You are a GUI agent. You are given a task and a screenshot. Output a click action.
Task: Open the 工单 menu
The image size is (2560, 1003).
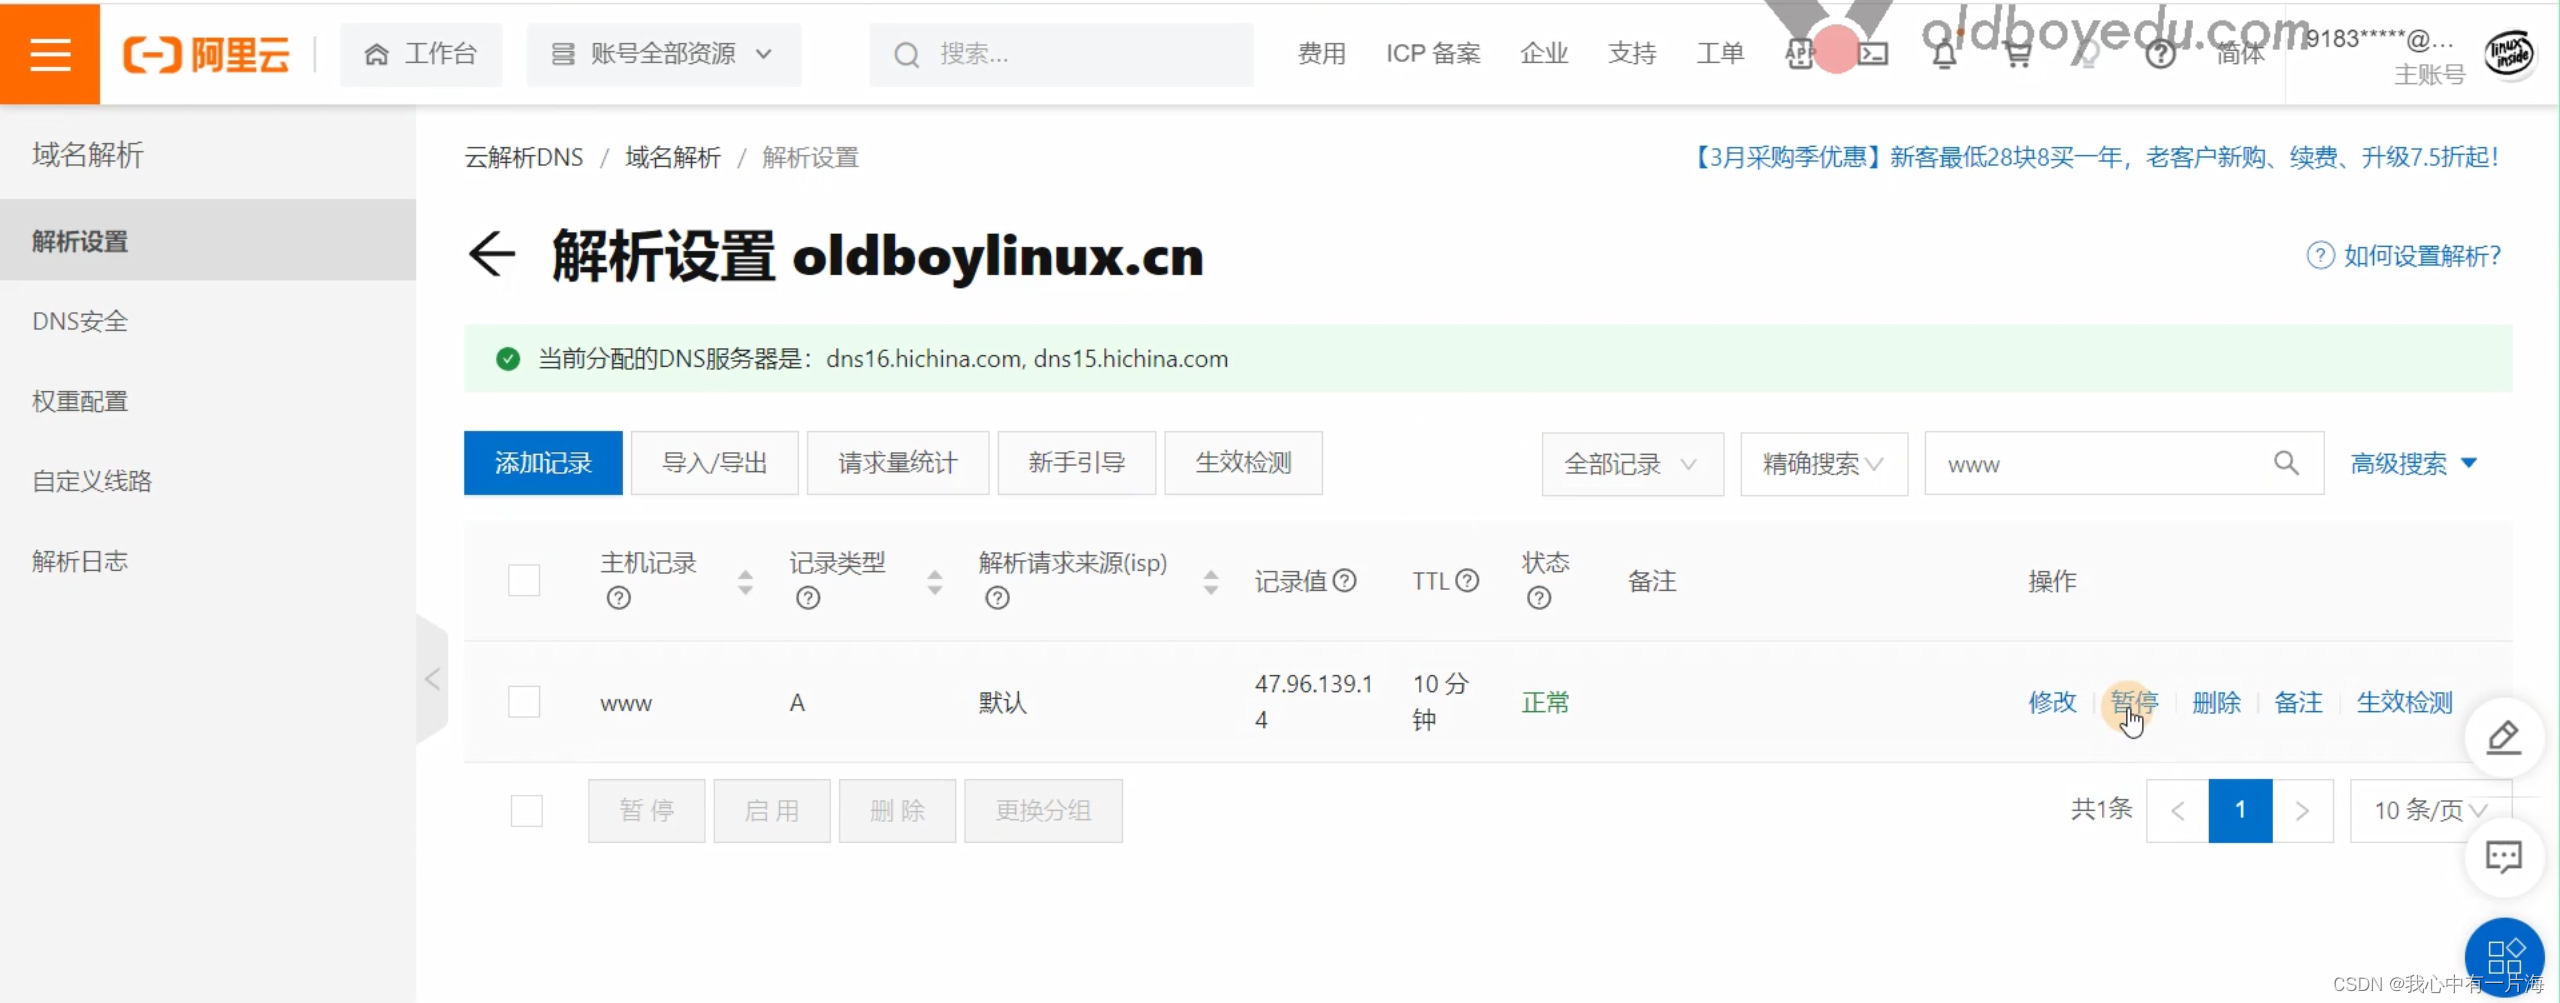point(1720,54)
